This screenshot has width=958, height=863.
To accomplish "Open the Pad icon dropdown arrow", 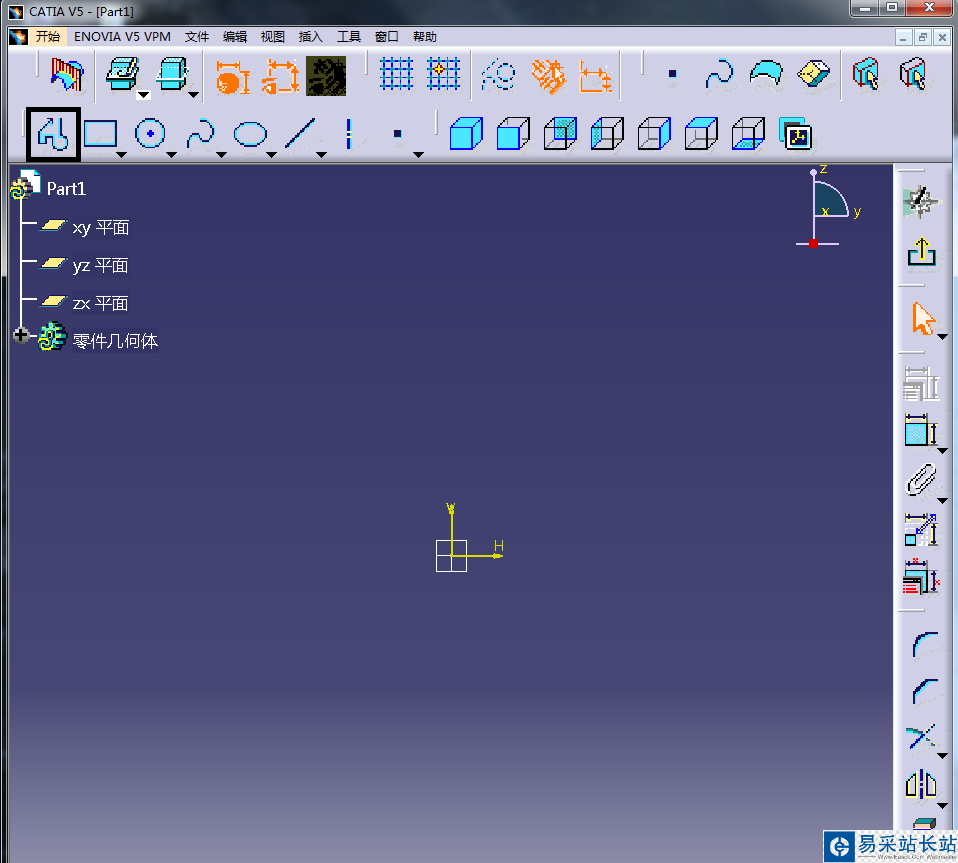I will click(x=144, y=95).
